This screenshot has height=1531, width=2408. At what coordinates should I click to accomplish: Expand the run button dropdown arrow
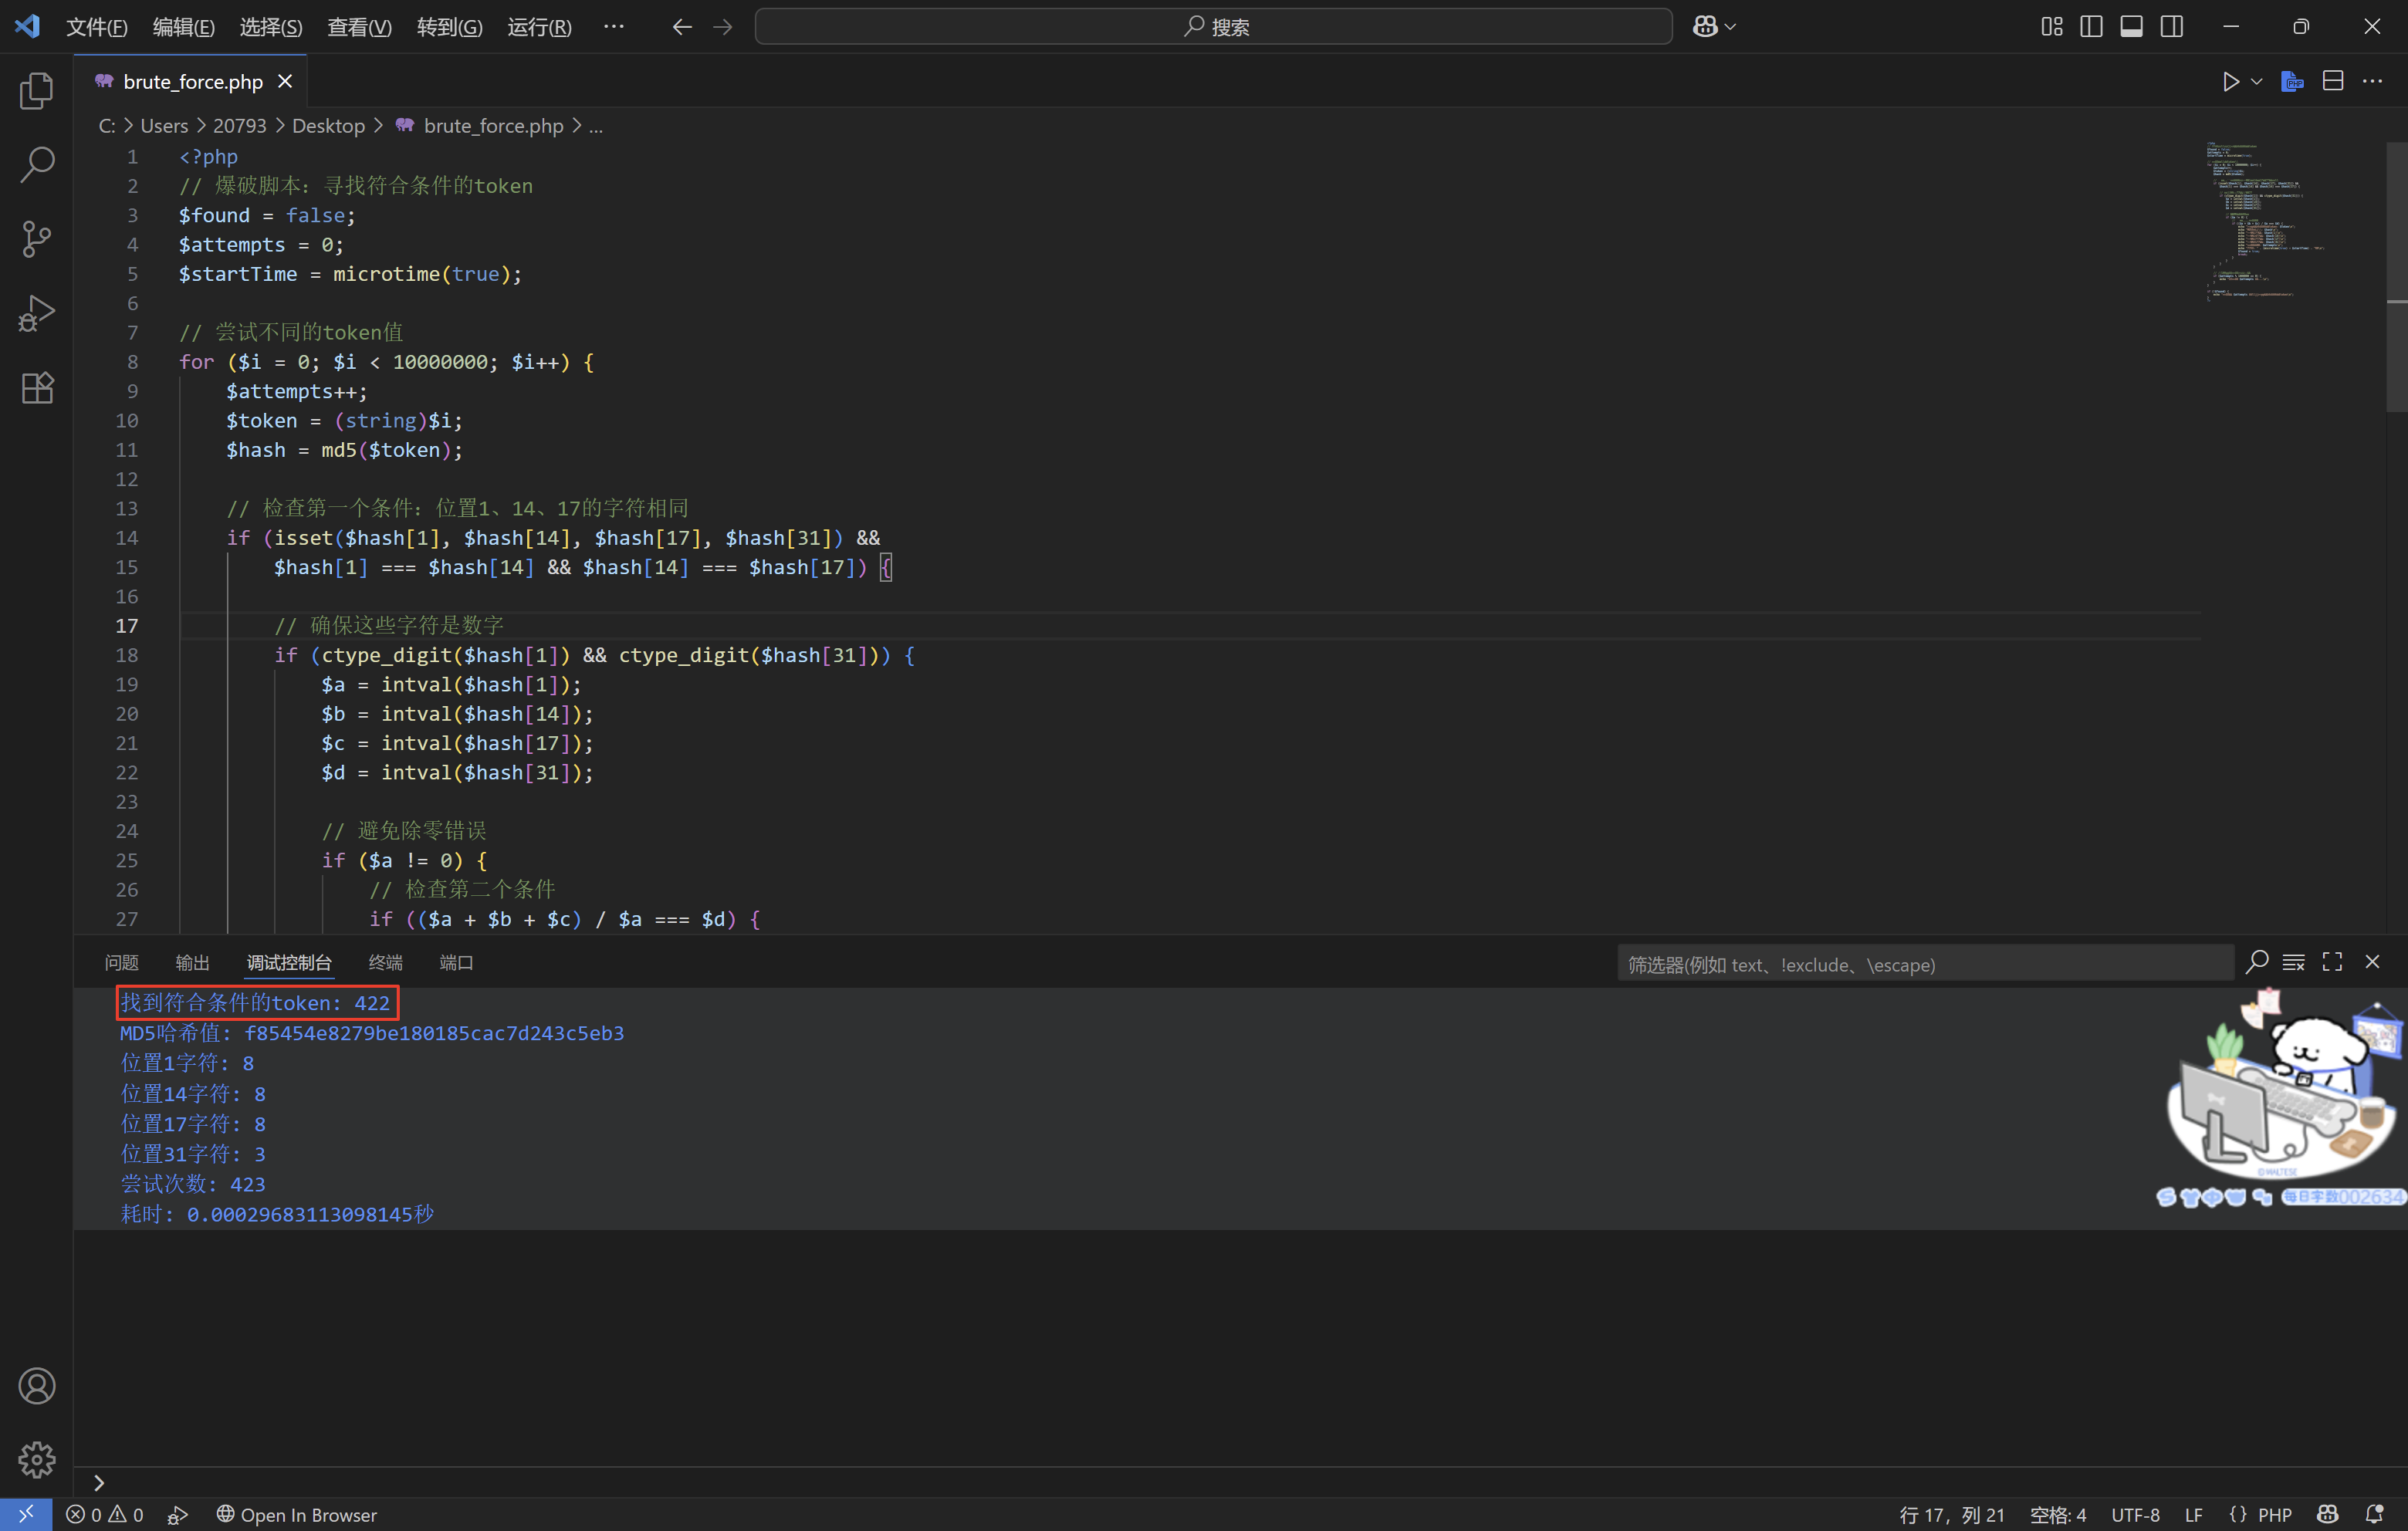pos(2256,82)
